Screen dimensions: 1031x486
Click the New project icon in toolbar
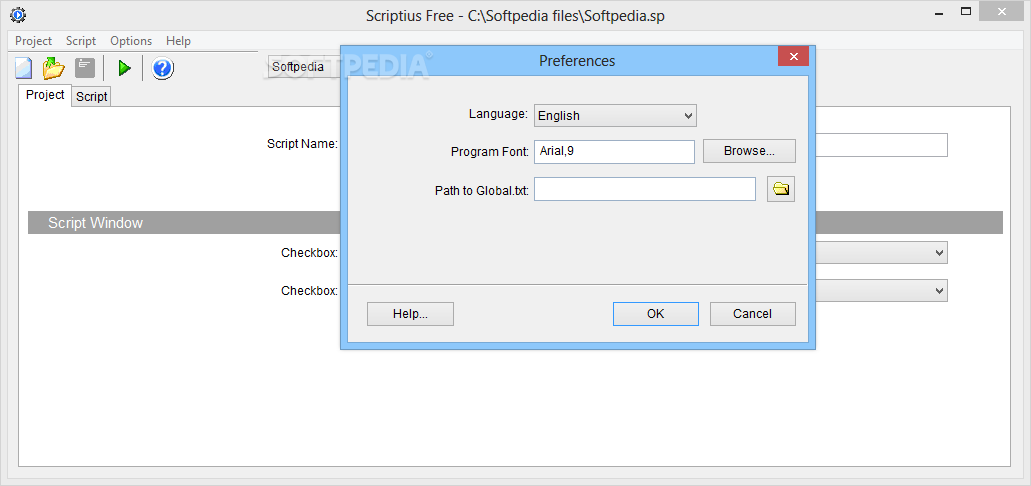tap(24, 68)
